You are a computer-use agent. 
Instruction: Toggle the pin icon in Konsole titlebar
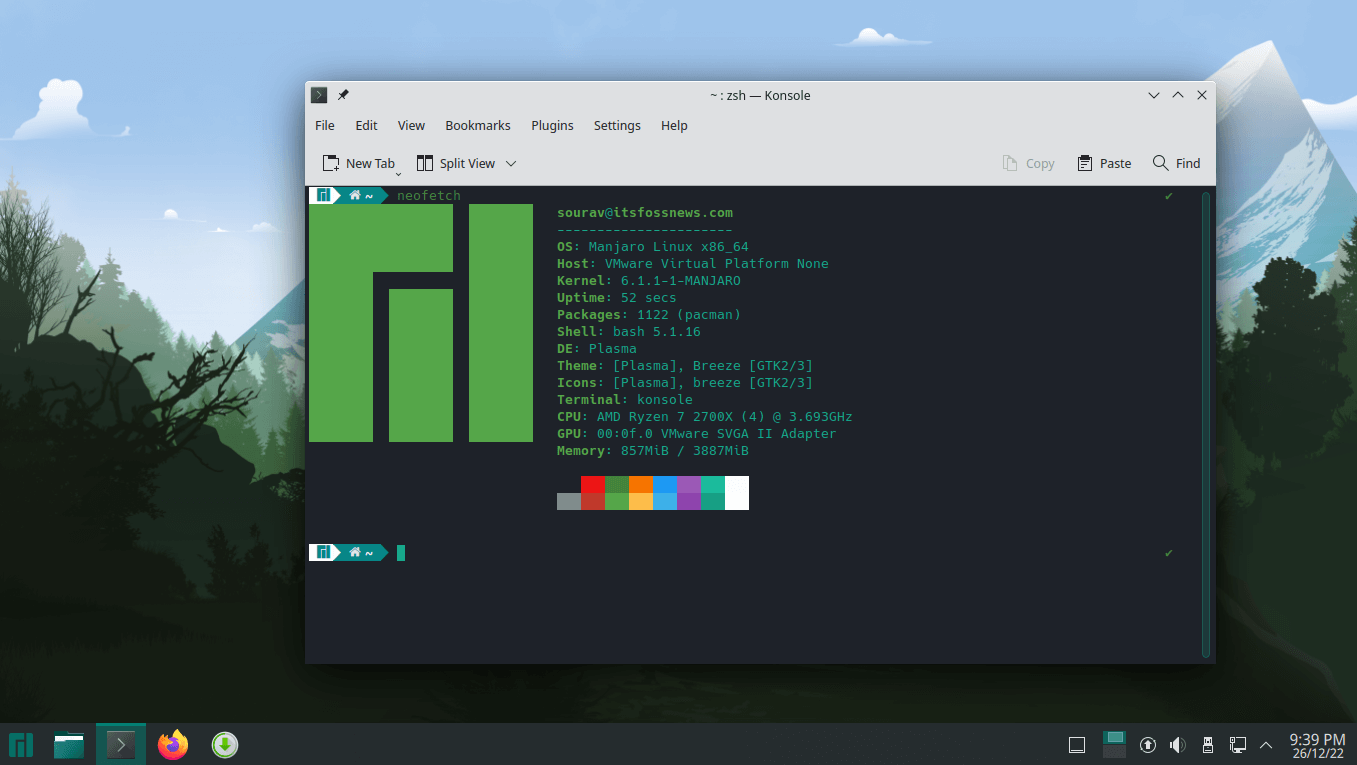[342, 95]
